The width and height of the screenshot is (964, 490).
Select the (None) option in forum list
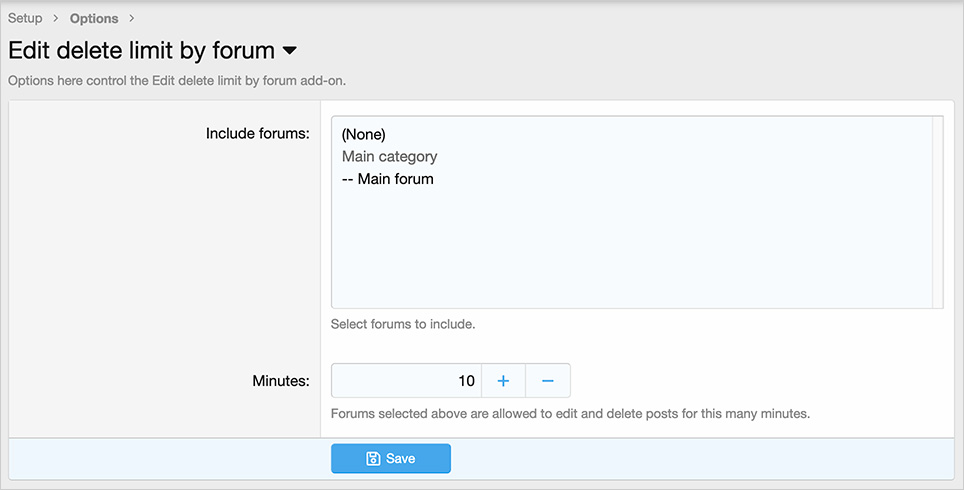pos(363,135)
